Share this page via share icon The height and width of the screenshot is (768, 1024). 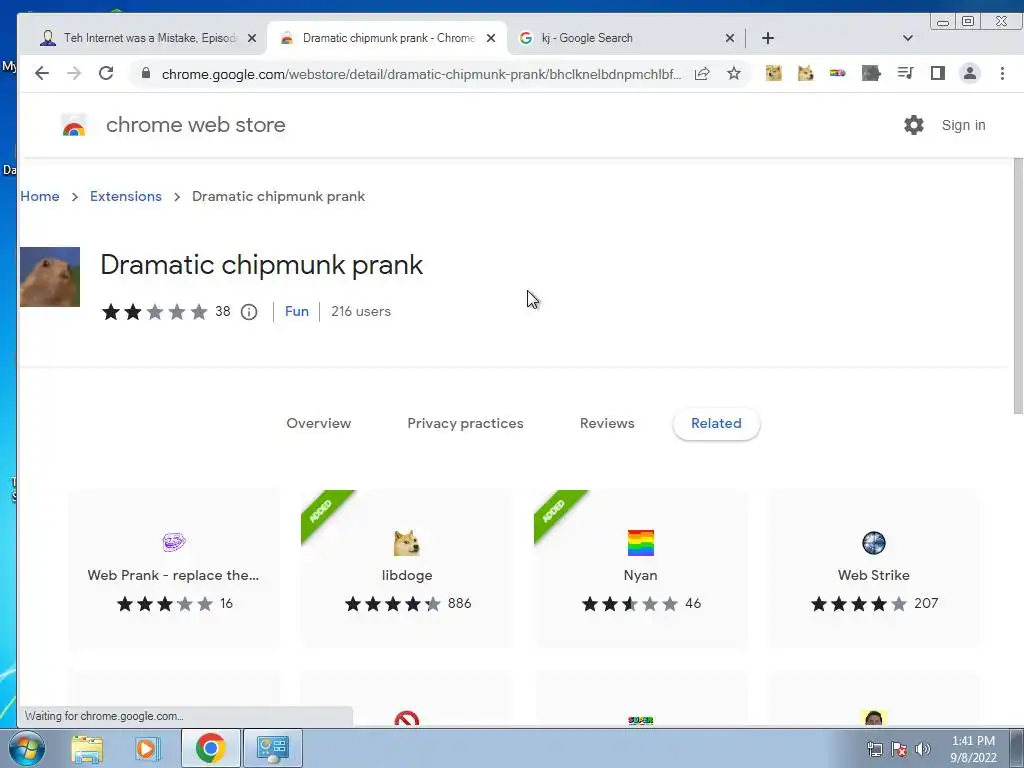pyautogui.click(x=702, y=73)
